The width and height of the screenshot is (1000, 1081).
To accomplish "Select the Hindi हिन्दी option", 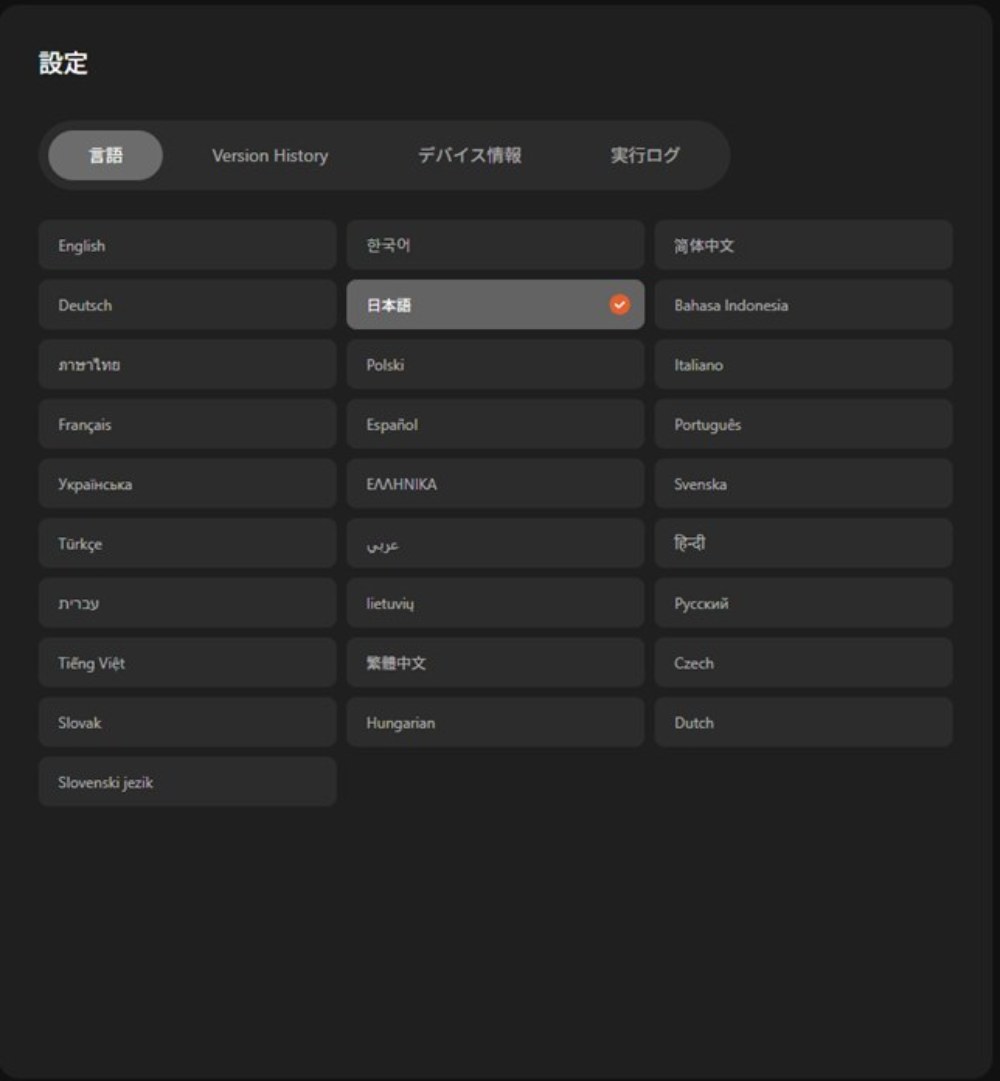I will (804, 544).
